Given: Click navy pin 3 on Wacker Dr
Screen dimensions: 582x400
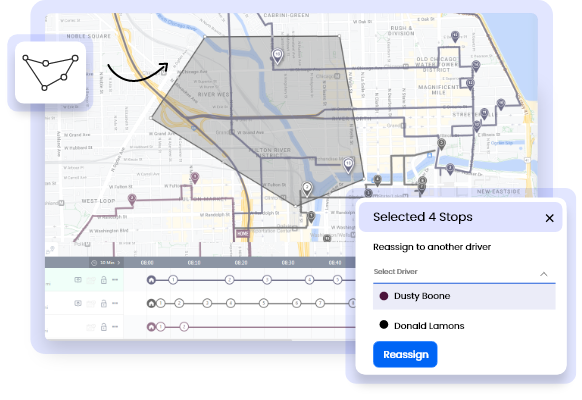Looking at the screenshot, I should pyautogui.click(x=450, y=169).
